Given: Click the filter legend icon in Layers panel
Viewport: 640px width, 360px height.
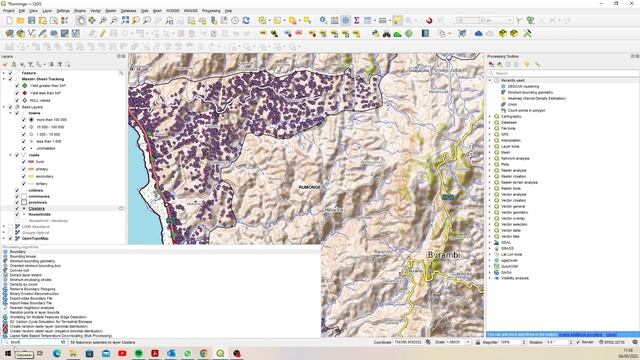Looking at the screenshot, I should (x=30, y=64).
